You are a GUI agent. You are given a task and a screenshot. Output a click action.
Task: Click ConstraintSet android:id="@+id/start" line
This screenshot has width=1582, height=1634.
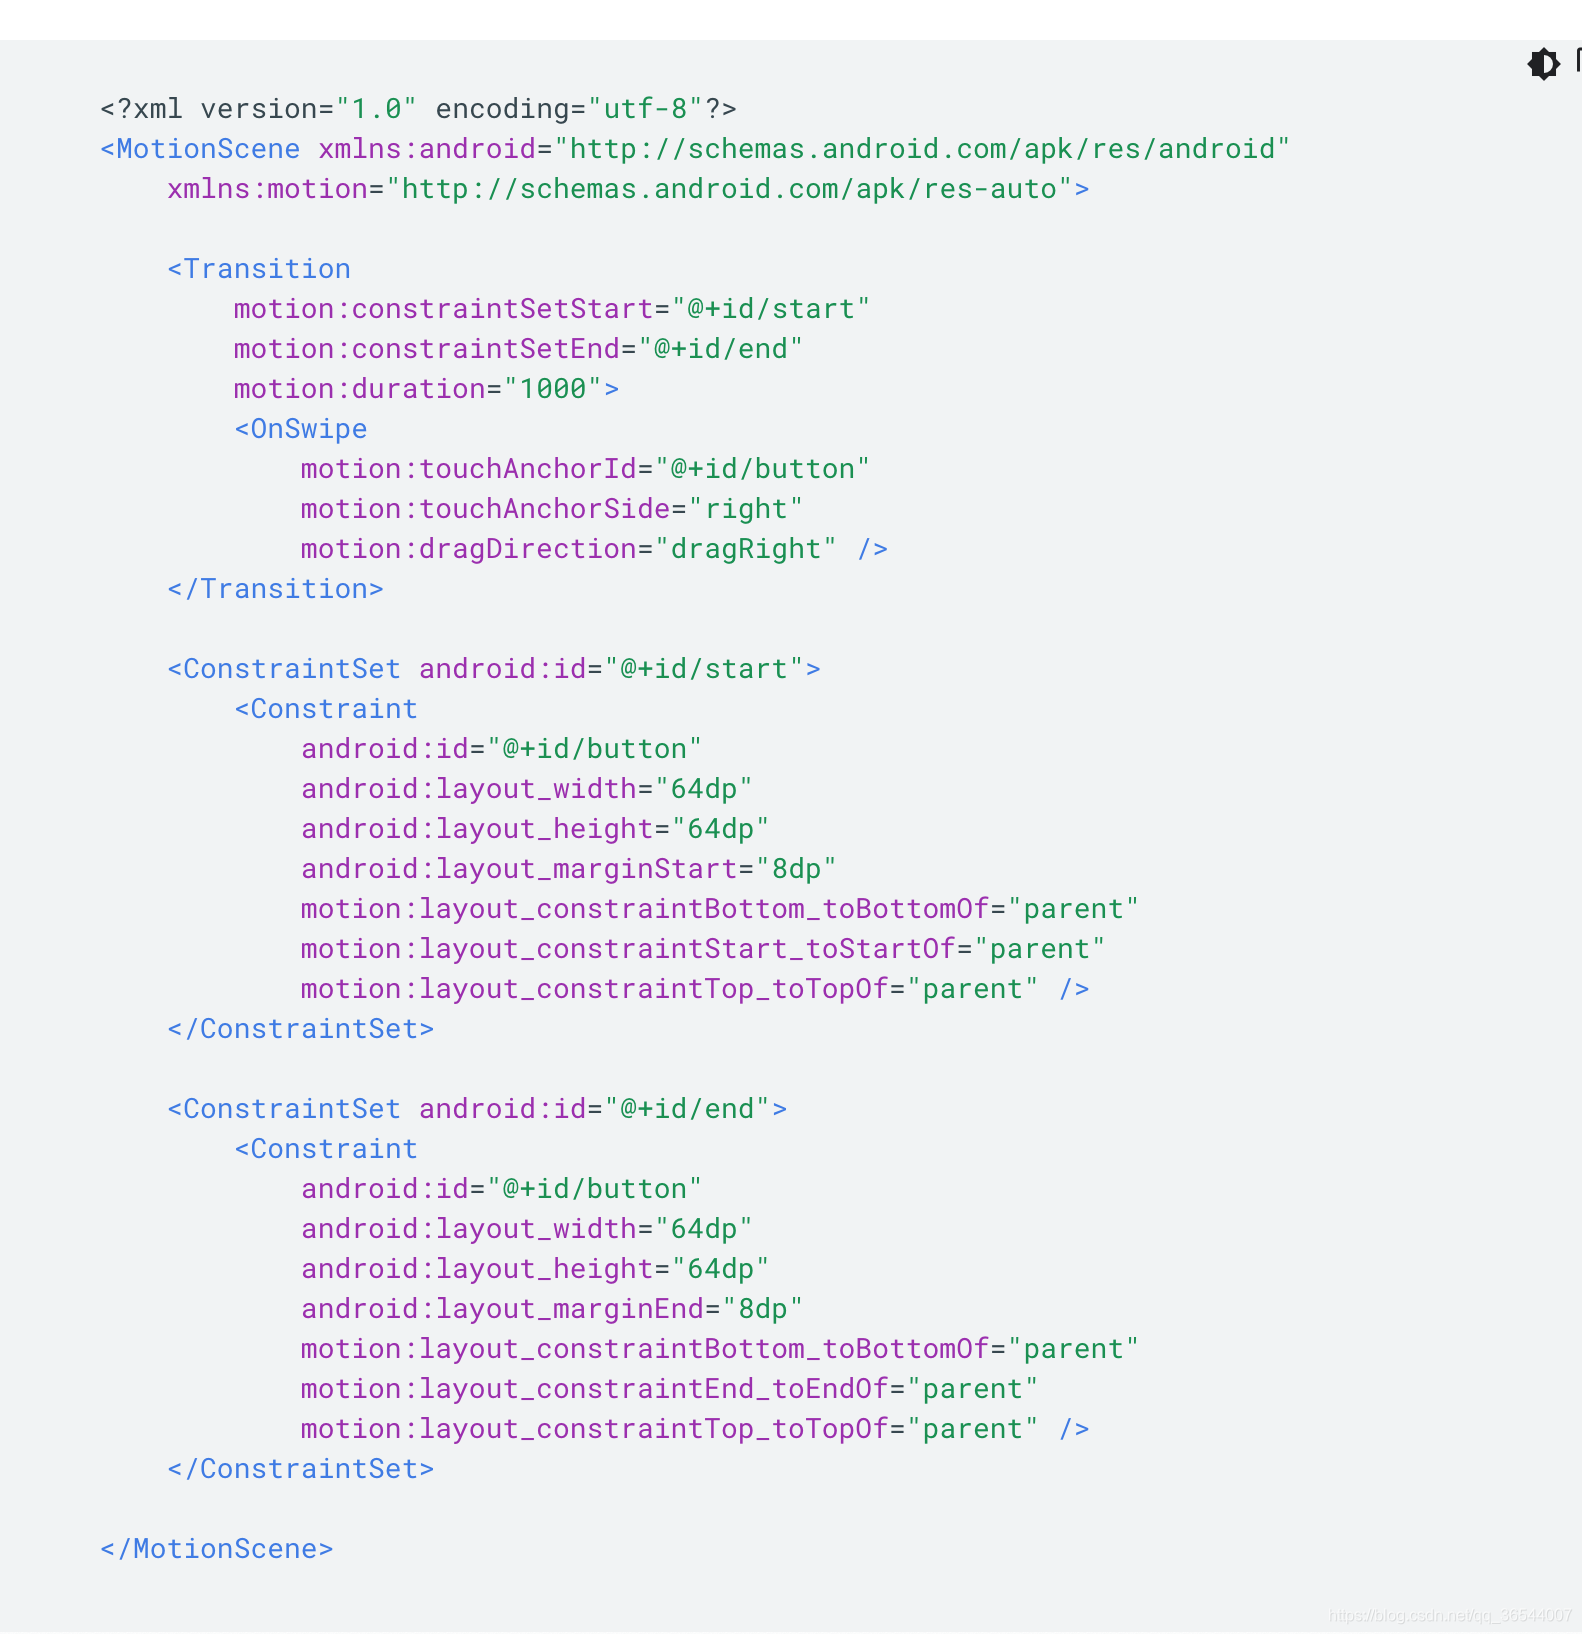coord(494,669)
